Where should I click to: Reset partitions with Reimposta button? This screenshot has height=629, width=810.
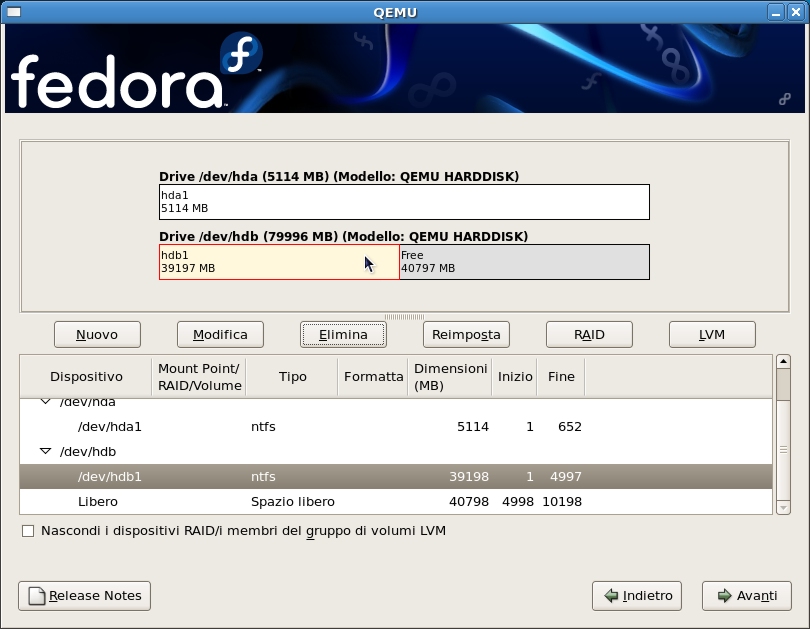(x=466, y=335)
